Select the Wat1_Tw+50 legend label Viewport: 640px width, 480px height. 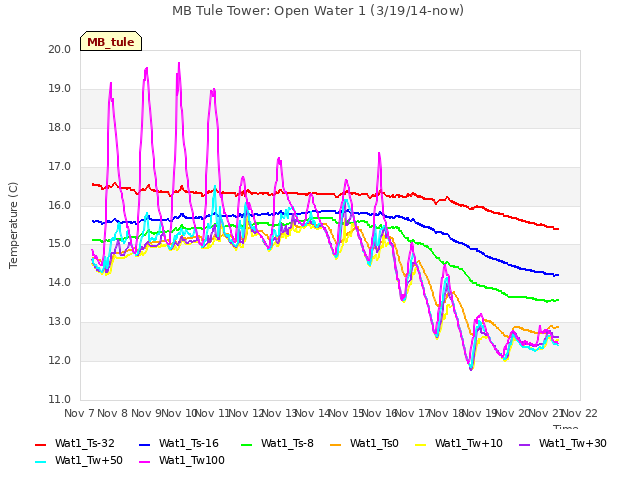click(89, 460)
